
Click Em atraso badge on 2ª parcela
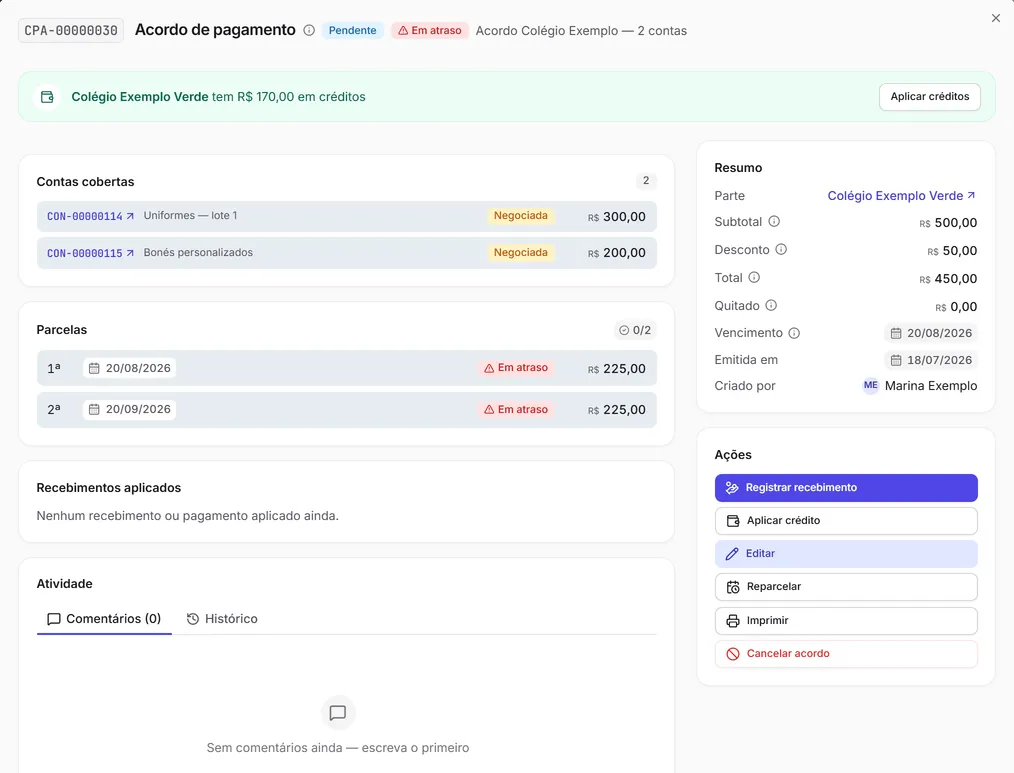point(516,409)
